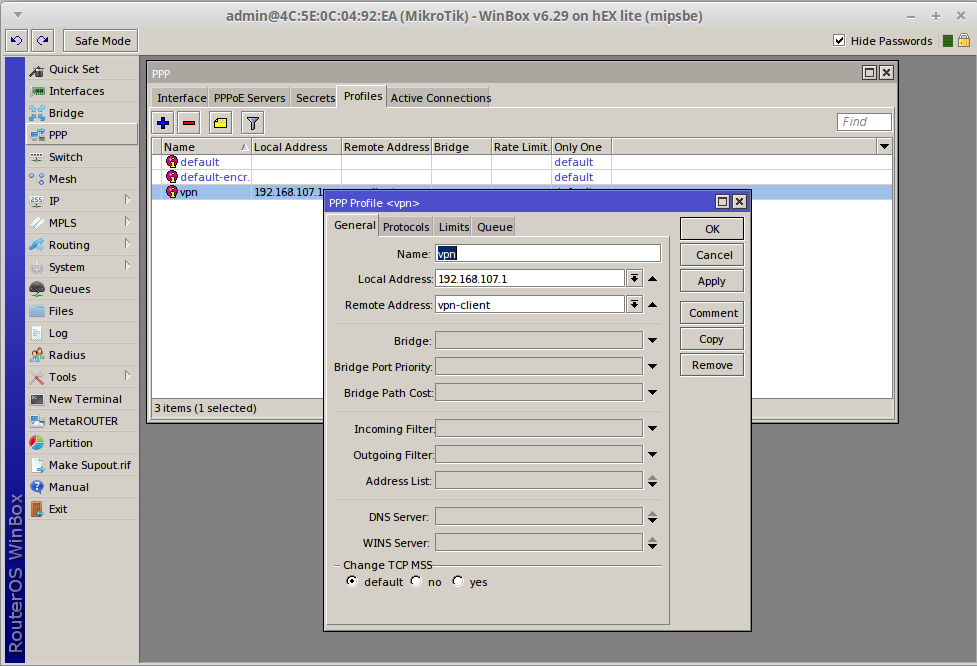This screenshot has width=977, height=666.
Task: Switch to PPPoE Servers tab
Action: pyautogui.click(x=249, y=98)
